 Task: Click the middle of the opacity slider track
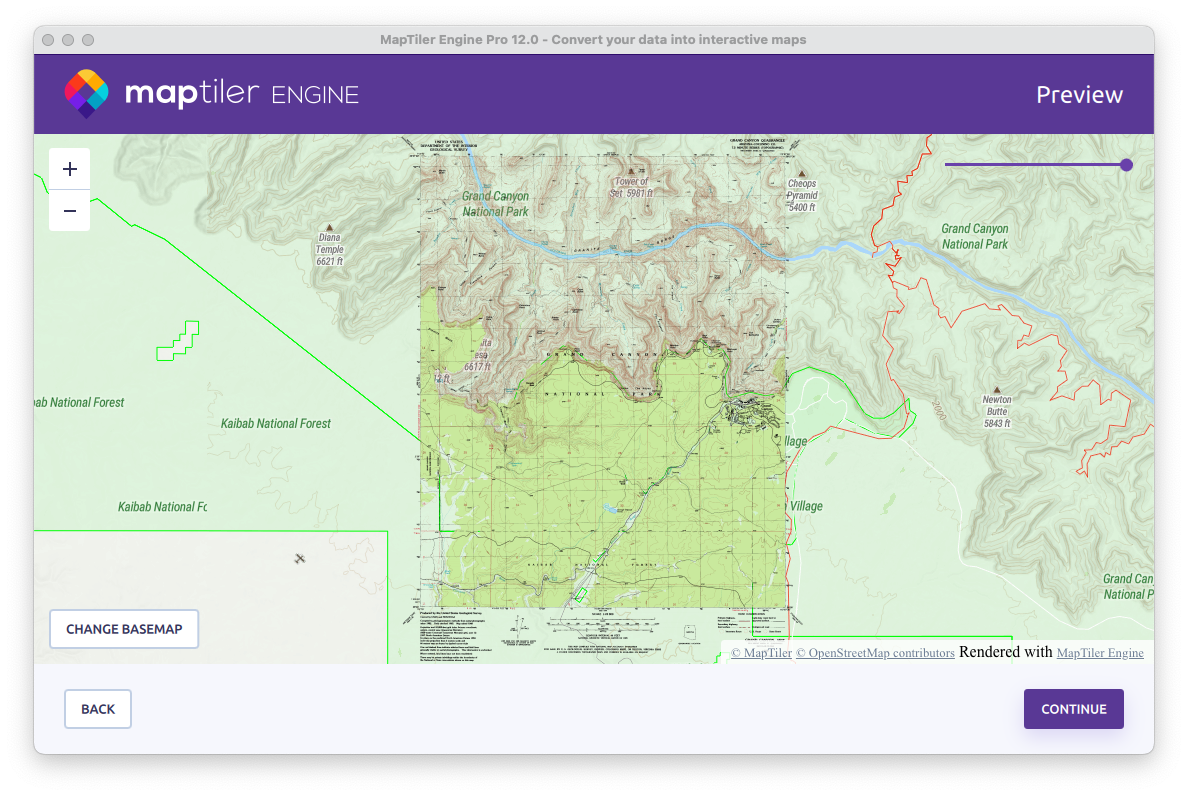1036,165
